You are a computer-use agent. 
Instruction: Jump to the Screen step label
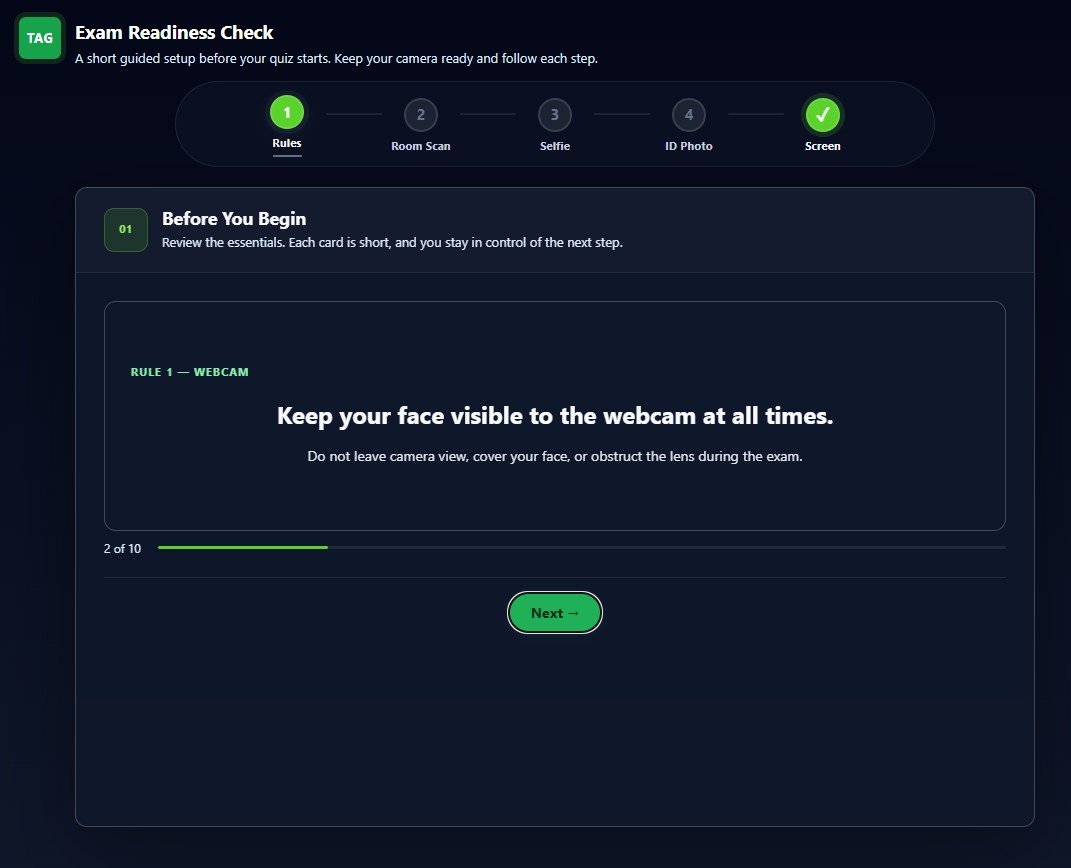point(822,146)
